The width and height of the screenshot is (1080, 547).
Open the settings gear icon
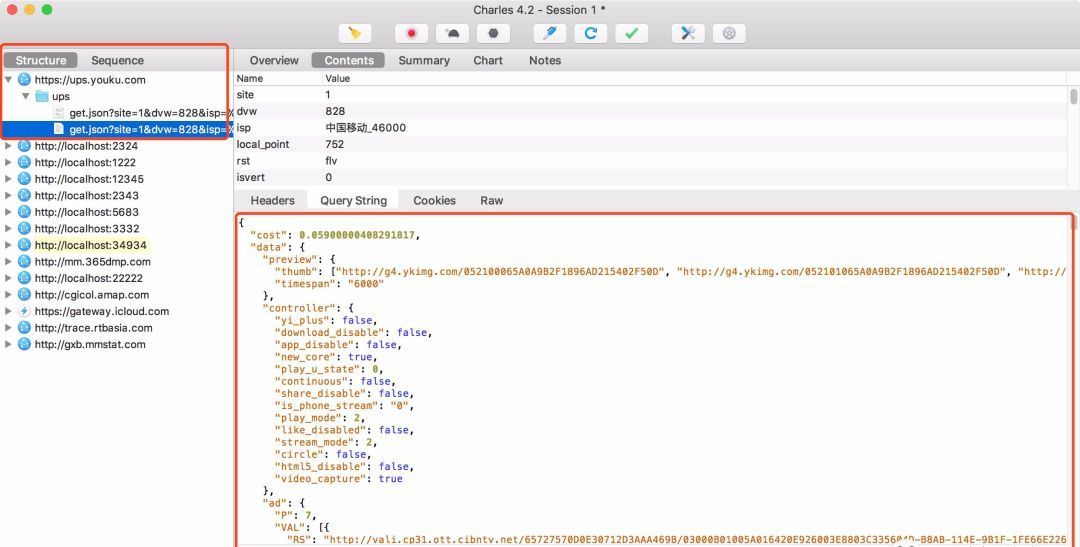pyautogui.click(x=729, y=33)
